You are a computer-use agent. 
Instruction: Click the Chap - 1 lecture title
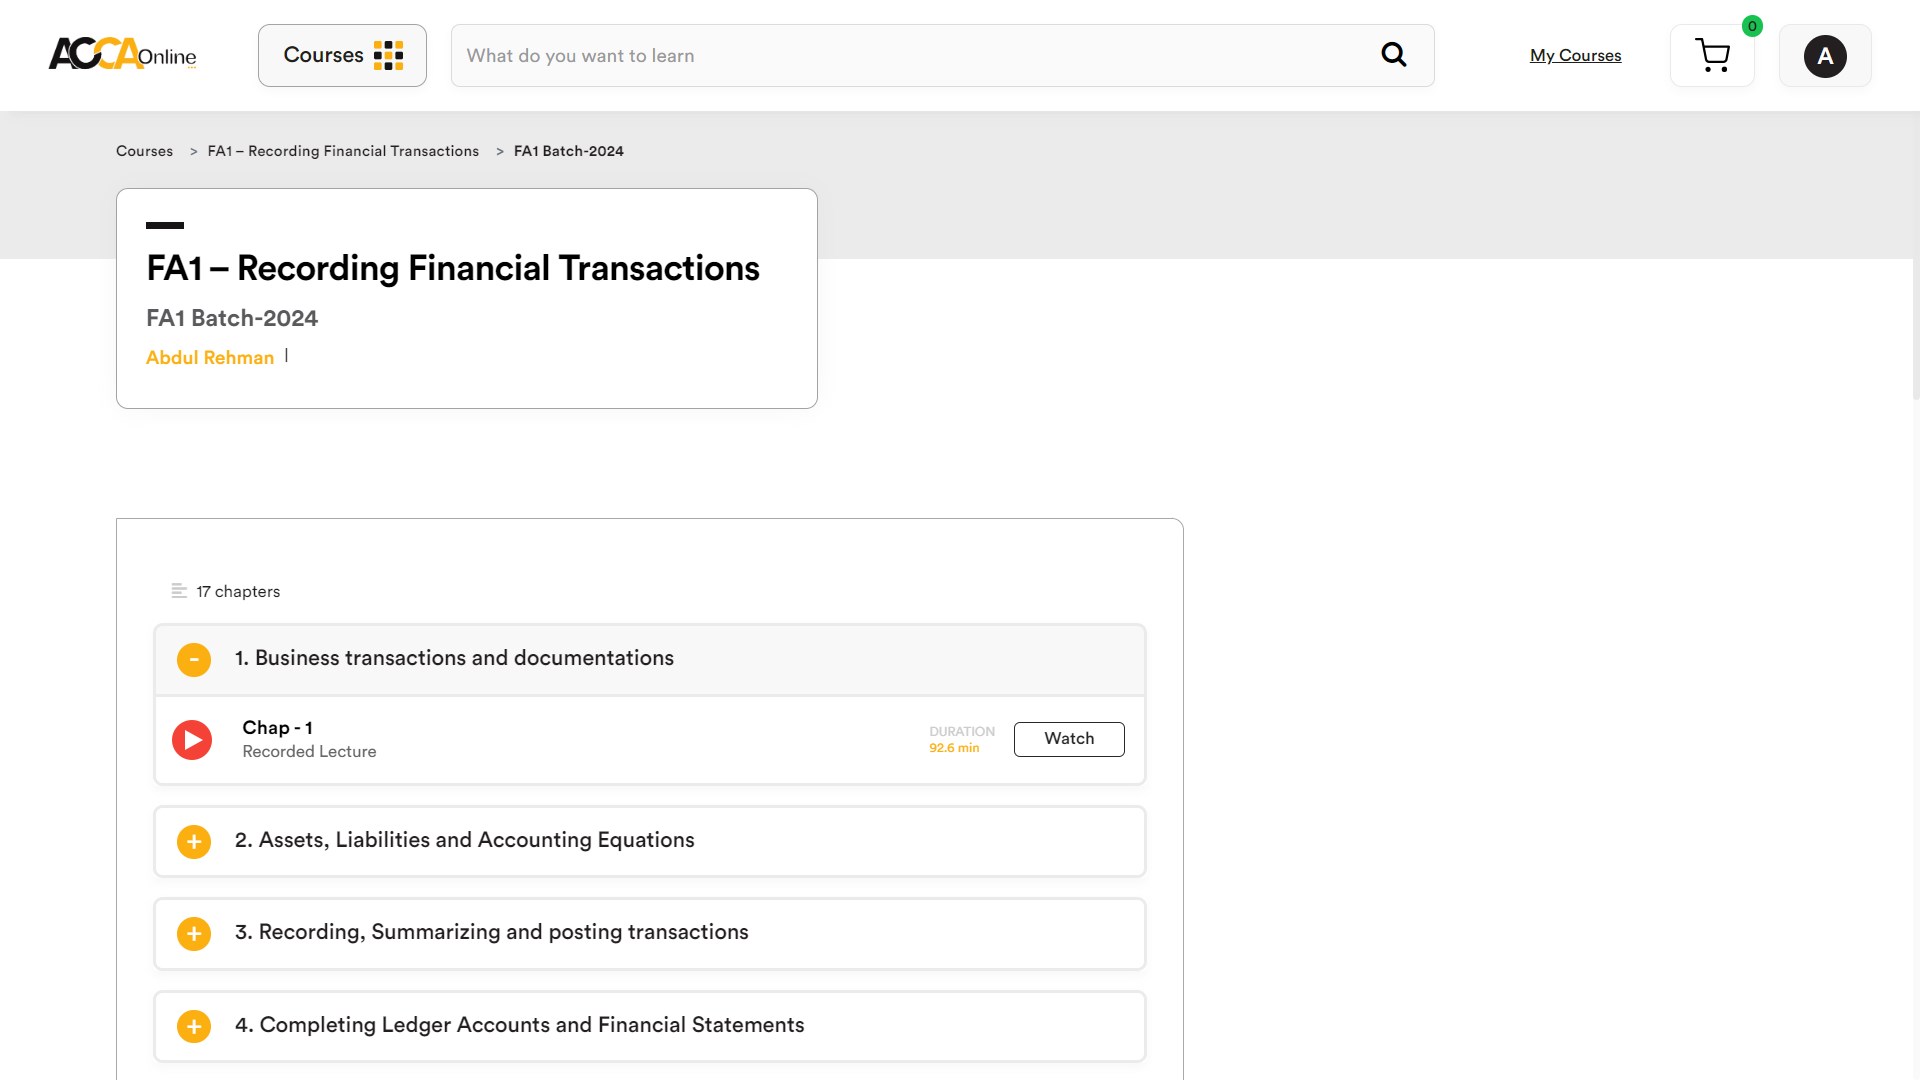pyautogui.click(x=277, y=728)
